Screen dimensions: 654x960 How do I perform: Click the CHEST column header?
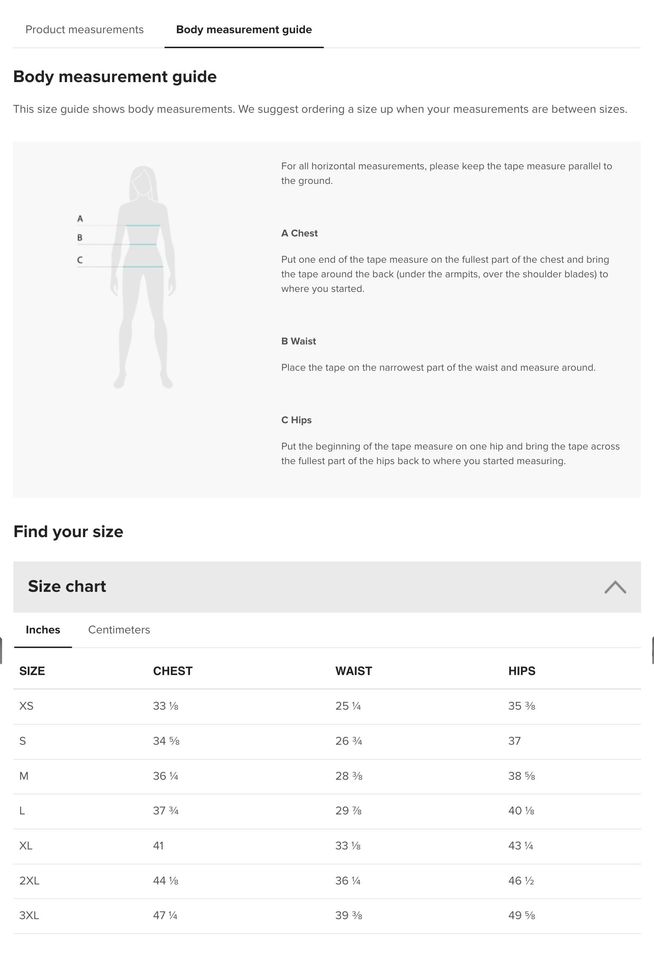[x=172, y=671]
